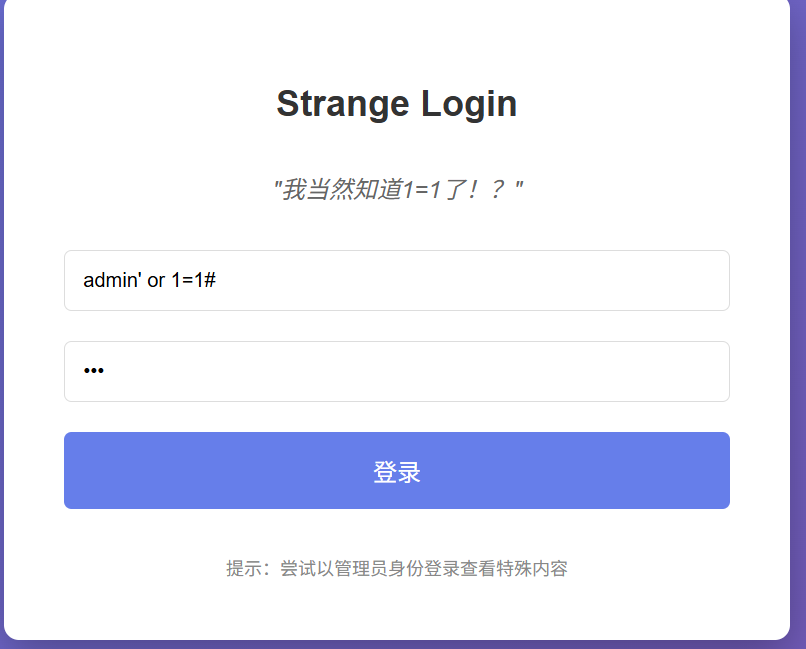Click the hint text about 管理员身份登录

(x=397, y=569)
